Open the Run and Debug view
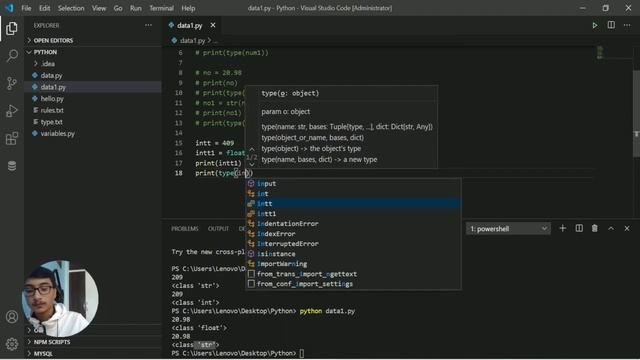Image resolution: width=640 pixels, height=360 pixels. click(x=12, y=111)
